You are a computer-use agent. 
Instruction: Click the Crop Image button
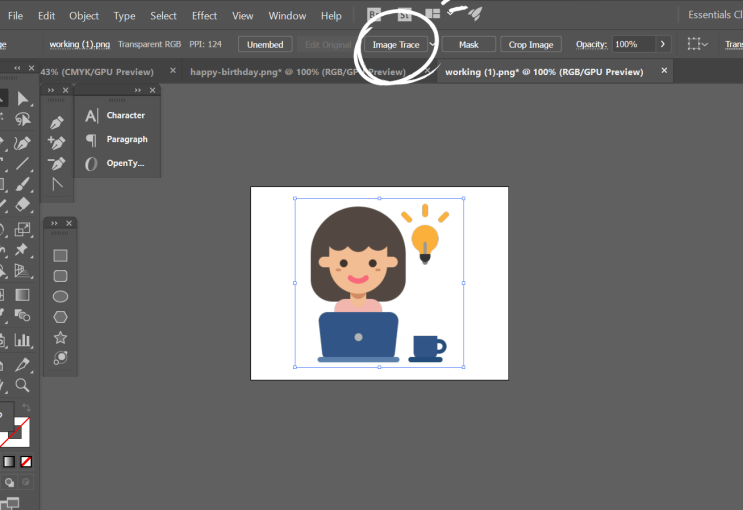pos(531,45)
